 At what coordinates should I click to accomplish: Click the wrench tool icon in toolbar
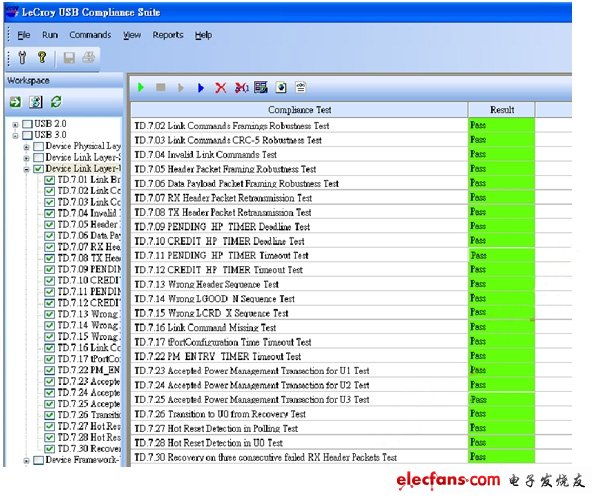click(x=23, y=59)
